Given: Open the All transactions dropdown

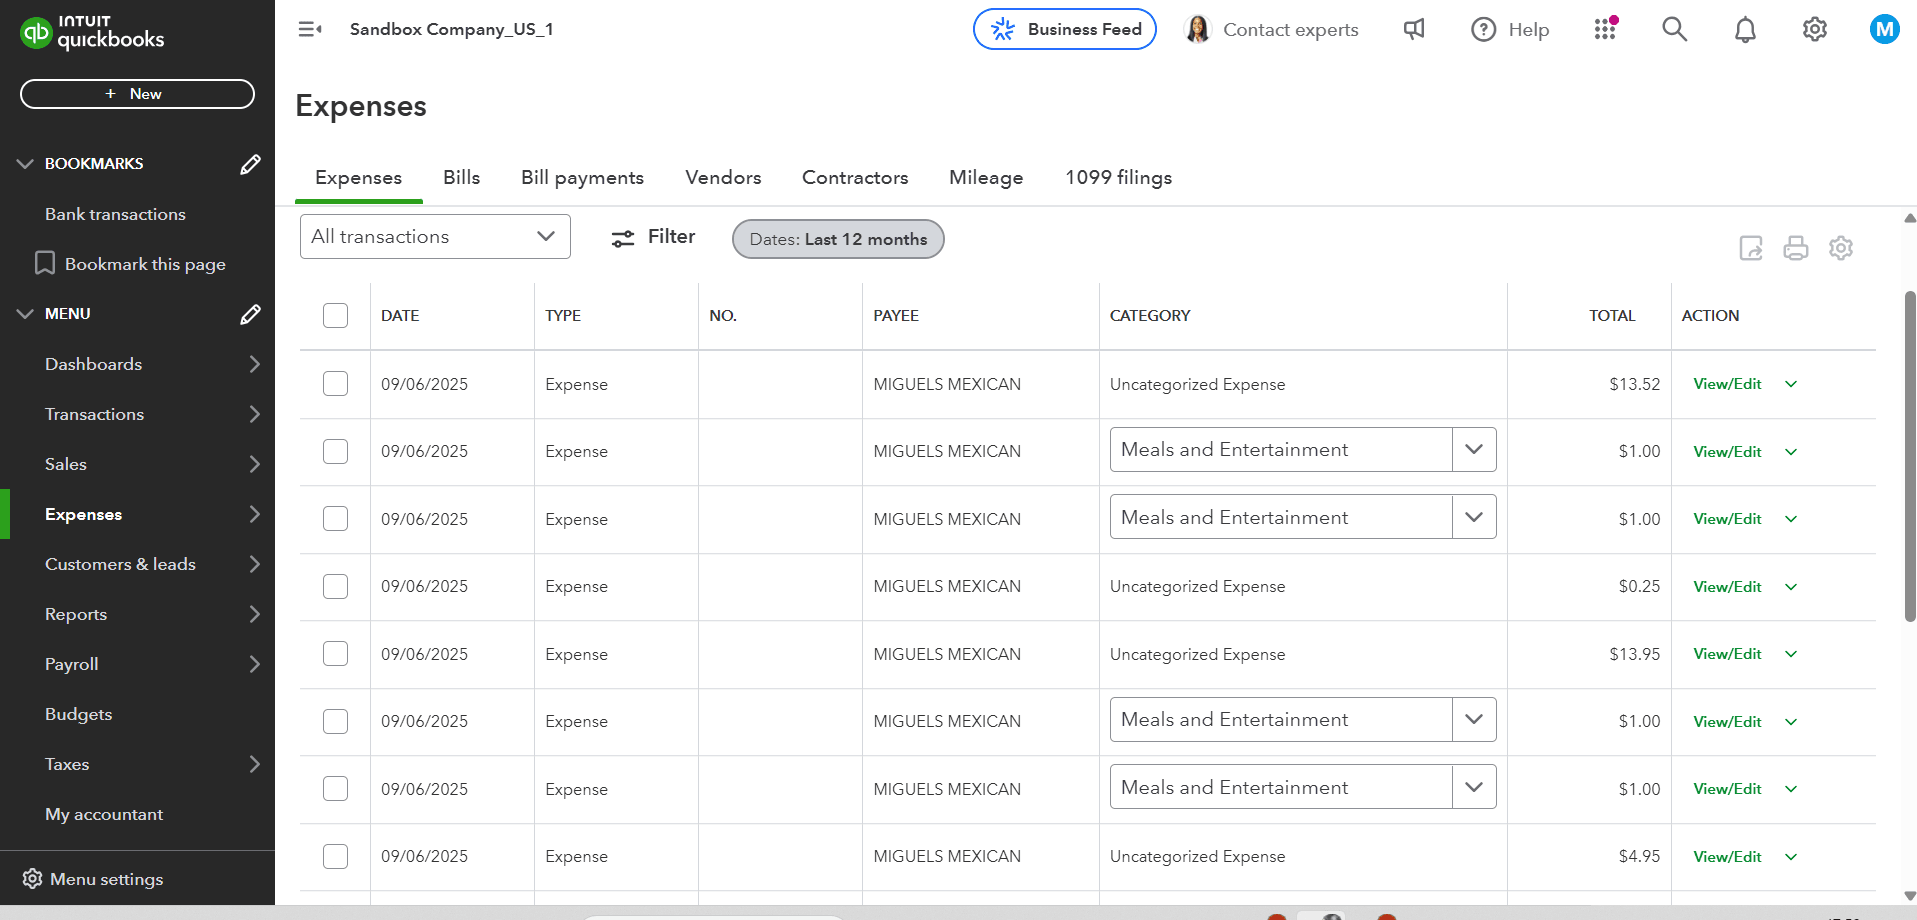Looking at the screenshot, I should click(x=435, y=237).
